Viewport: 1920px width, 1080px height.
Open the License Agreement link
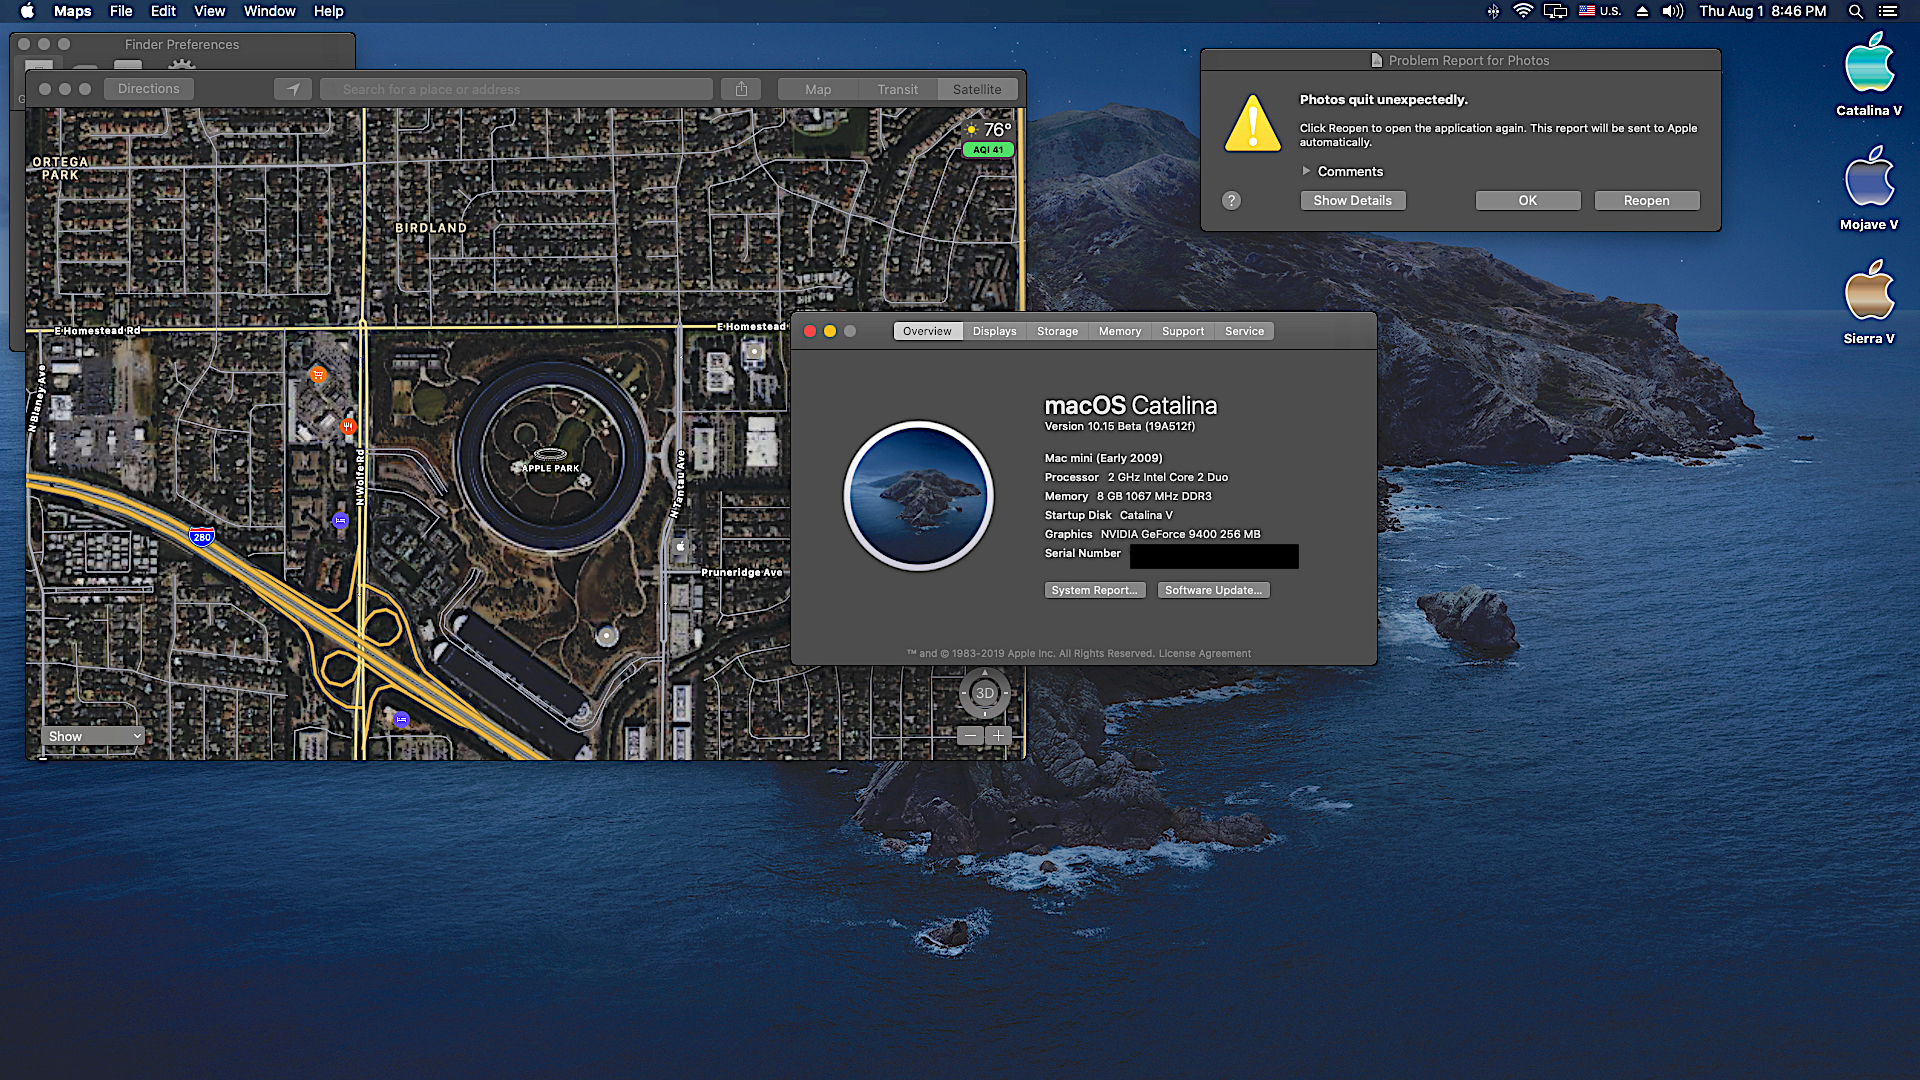[x=1204, y=653]
